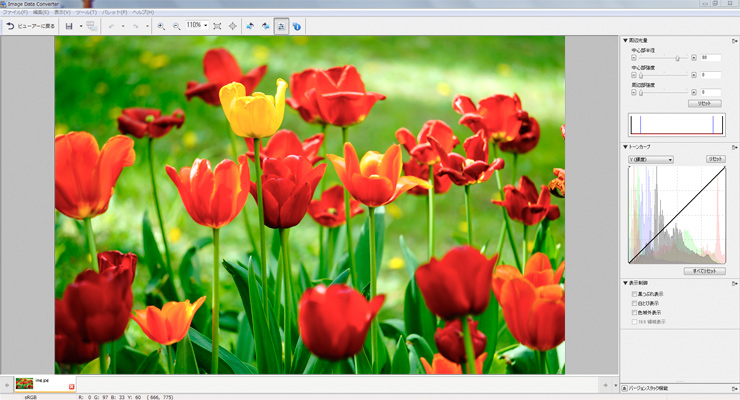Open the 110% zoom level dropdown

199,26
